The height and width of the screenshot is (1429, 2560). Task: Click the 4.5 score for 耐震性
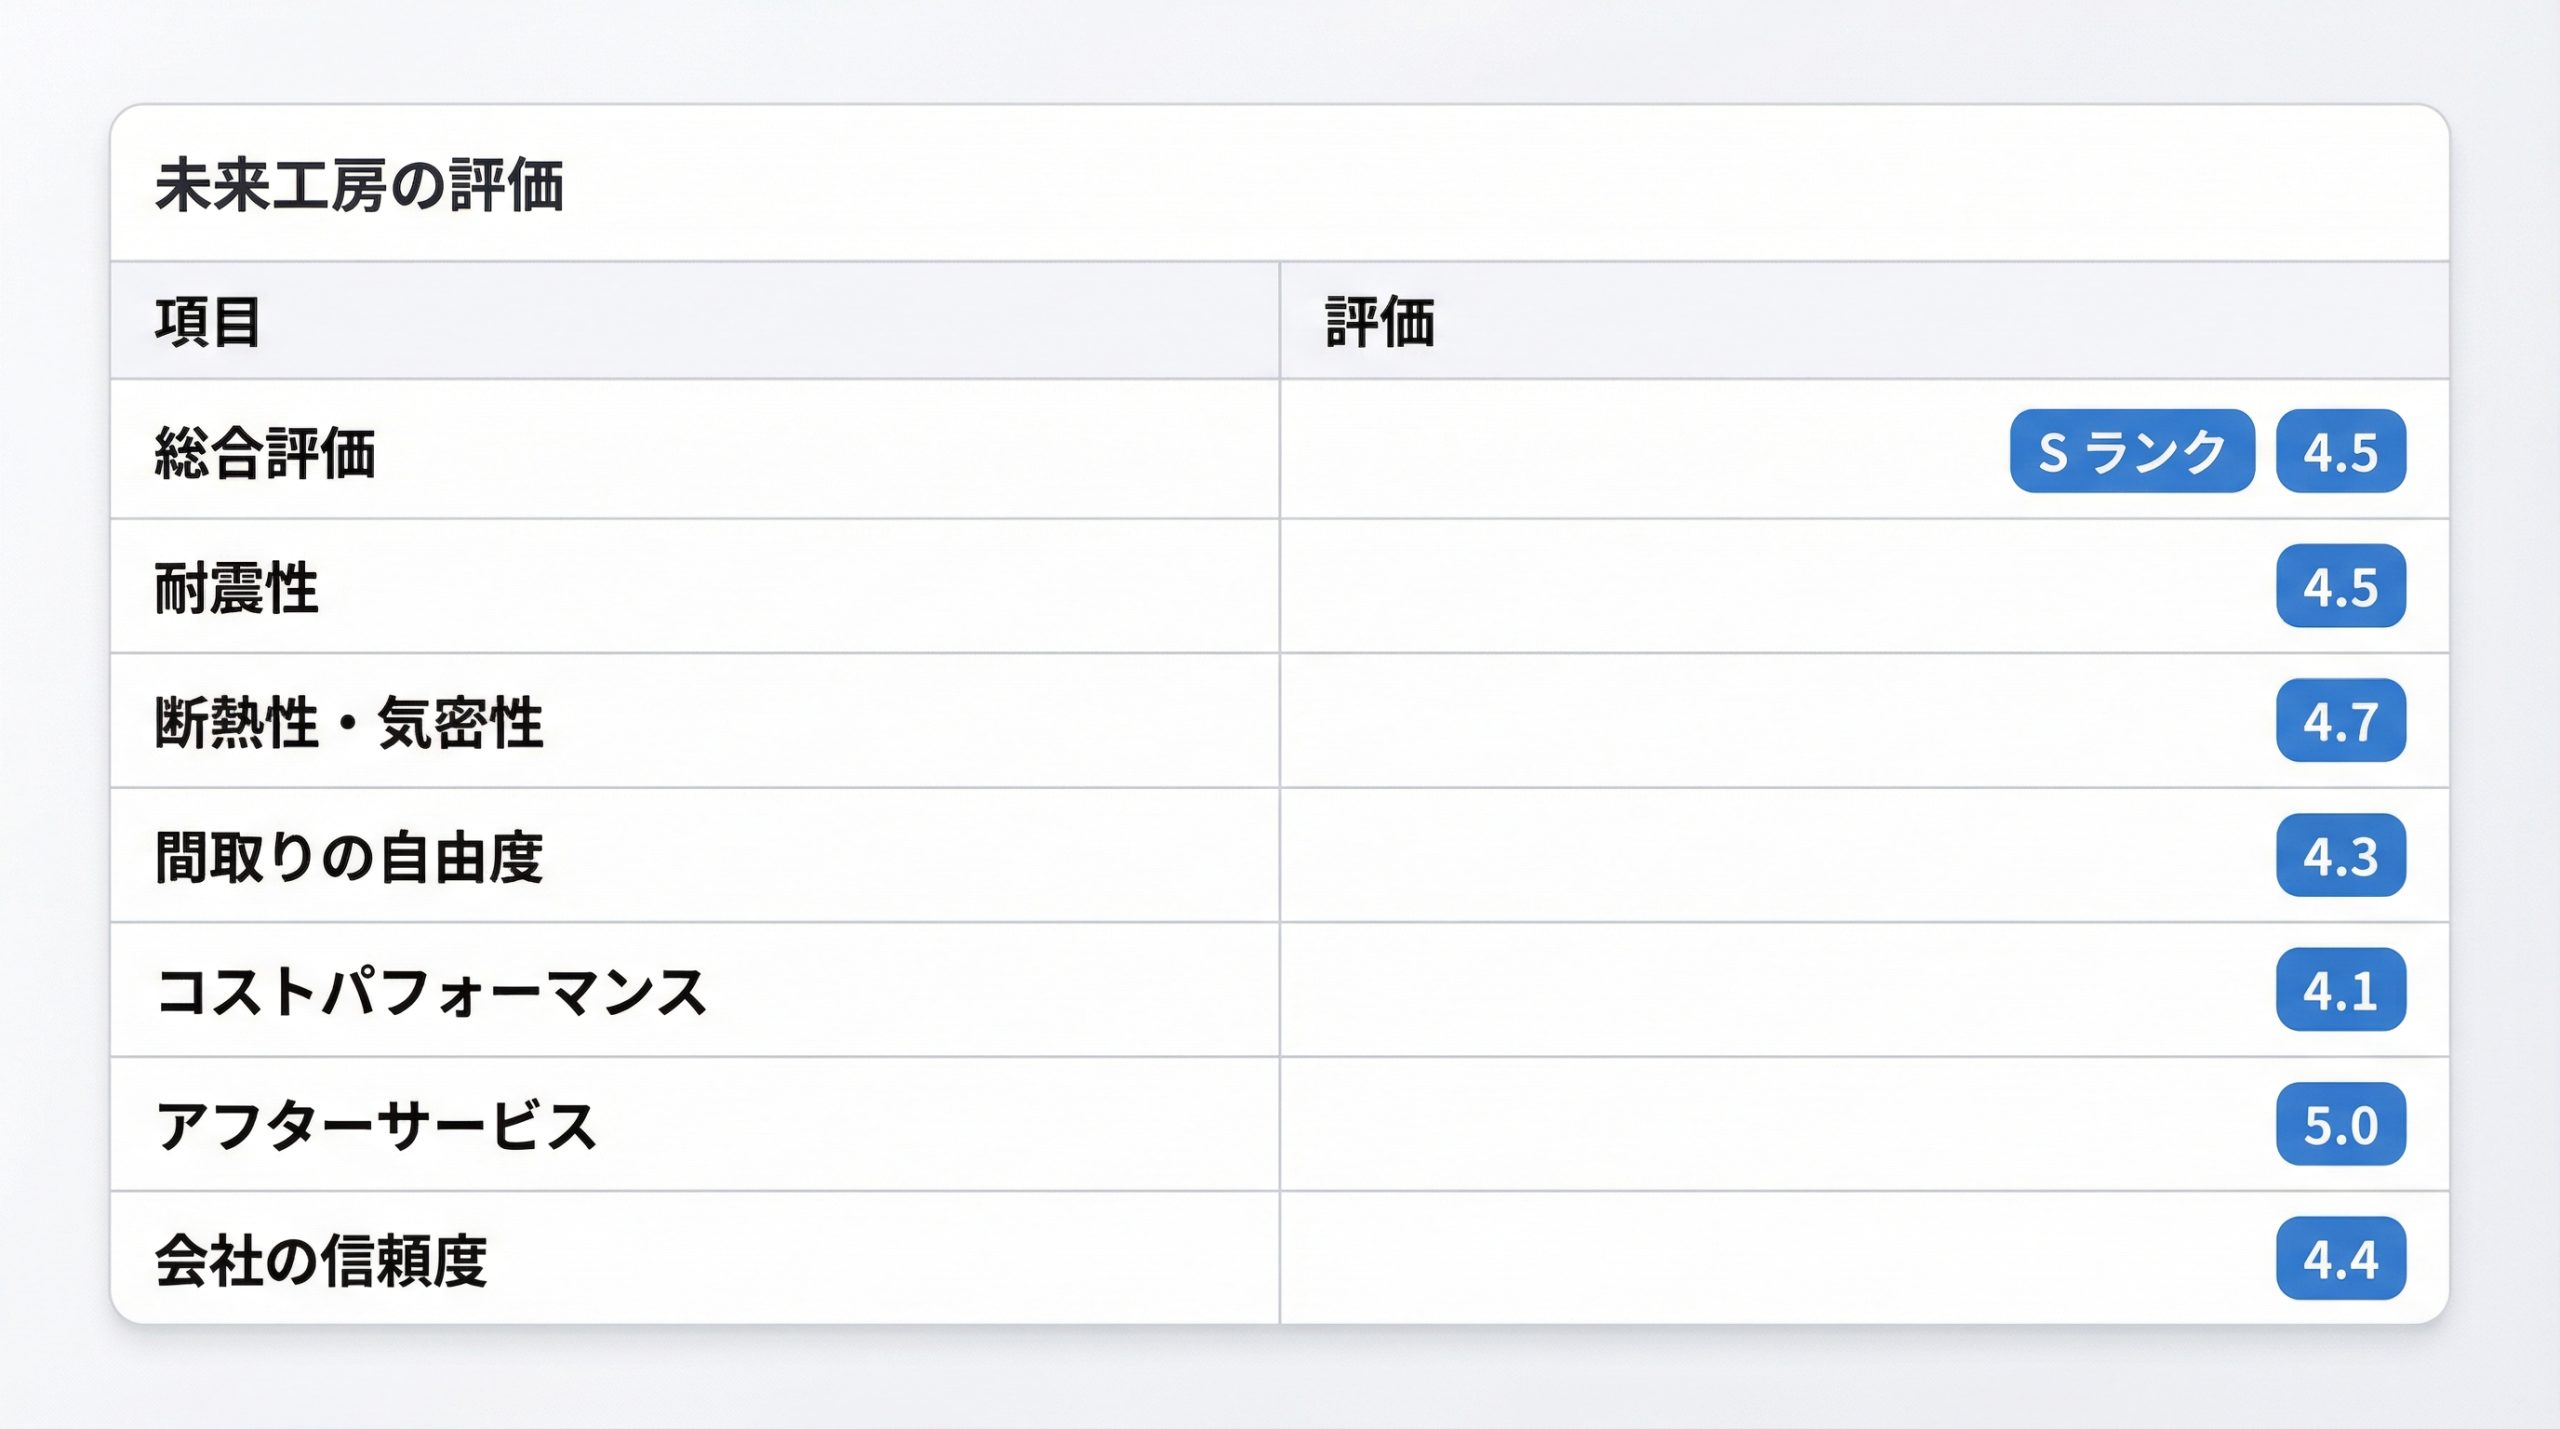[2341, 586]
